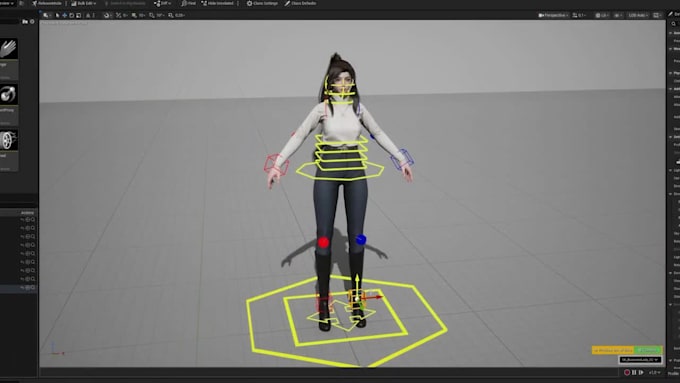Image resolution: width=680 pixels, height=383 pixels.
Task: Select the scale gizmo tool icon
Action: point(78,15)
